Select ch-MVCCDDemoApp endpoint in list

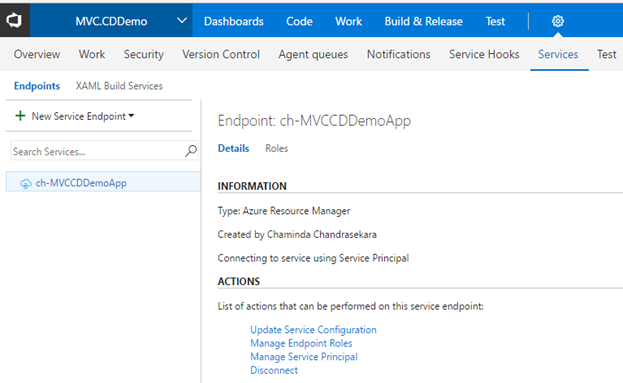[103, 183]
